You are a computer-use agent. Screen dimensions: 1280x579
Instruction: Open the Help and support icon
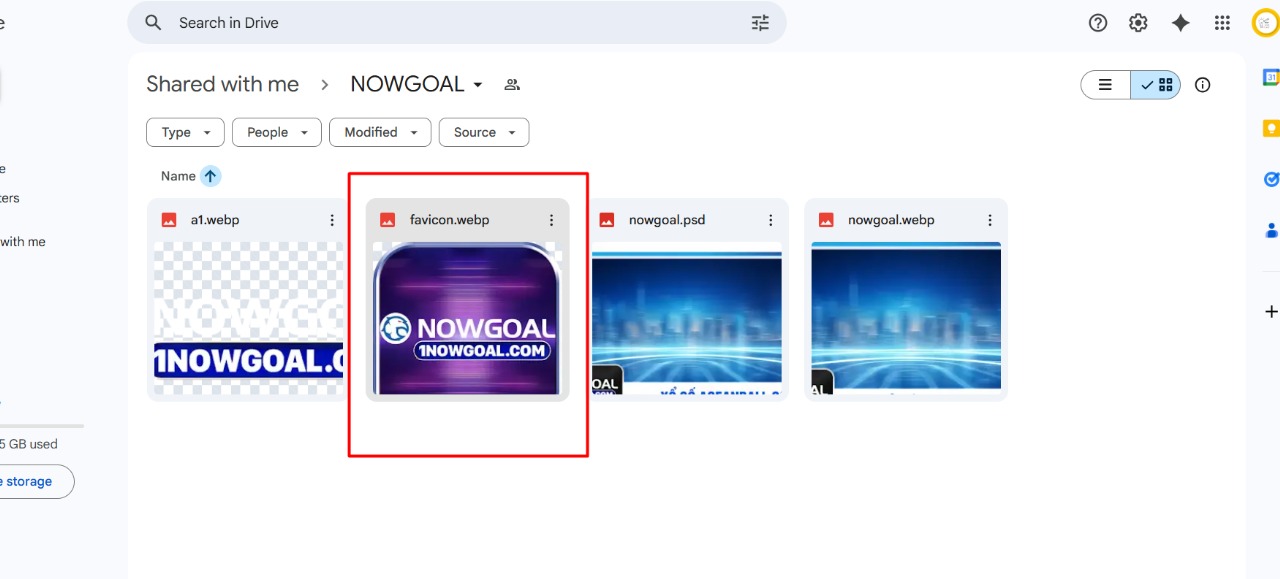tap(1098, 23)
